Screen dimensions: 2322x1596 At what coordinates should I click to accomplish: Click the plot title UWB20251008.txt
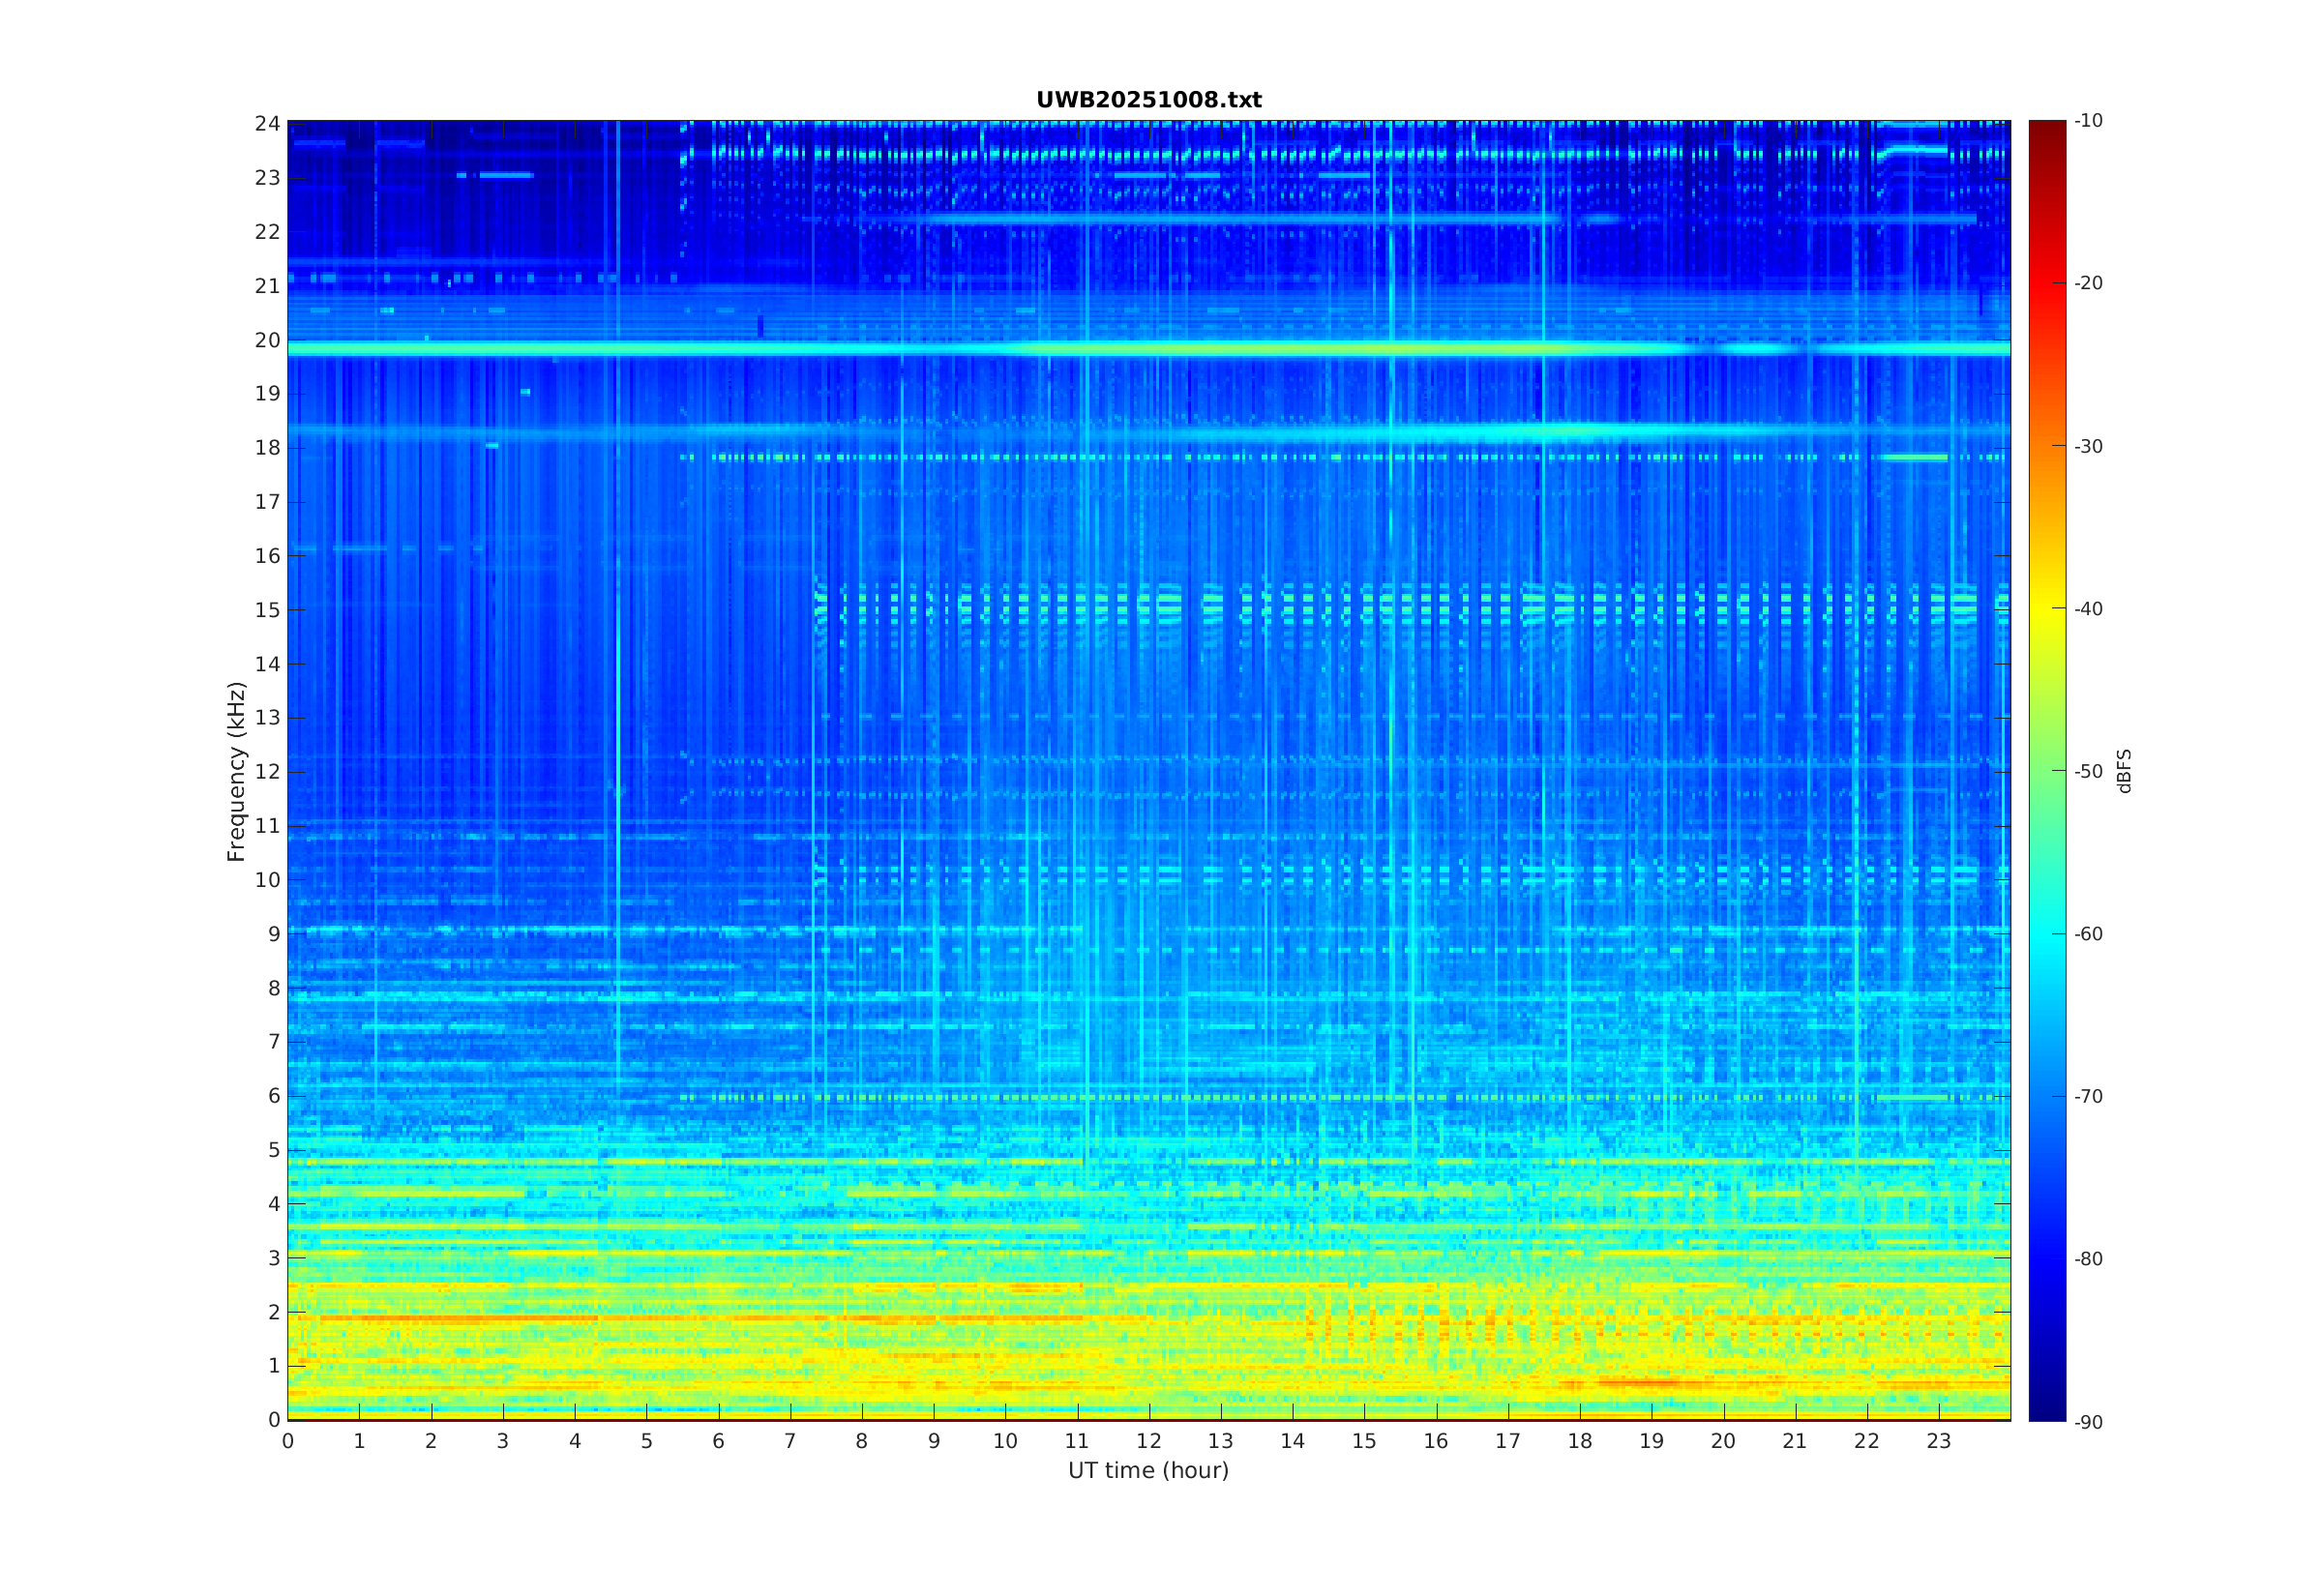point(1148,100)
